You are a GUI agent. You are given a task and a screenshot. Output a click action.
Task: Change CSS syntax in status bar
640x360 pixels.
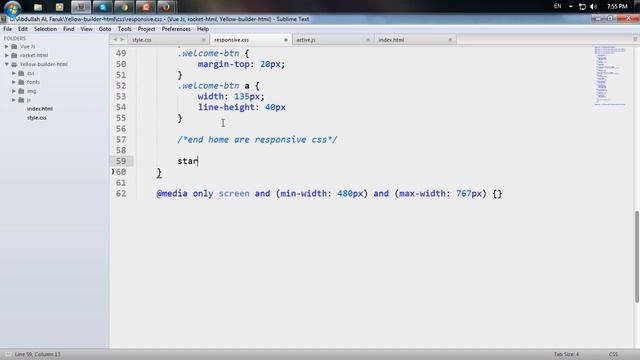613,354
